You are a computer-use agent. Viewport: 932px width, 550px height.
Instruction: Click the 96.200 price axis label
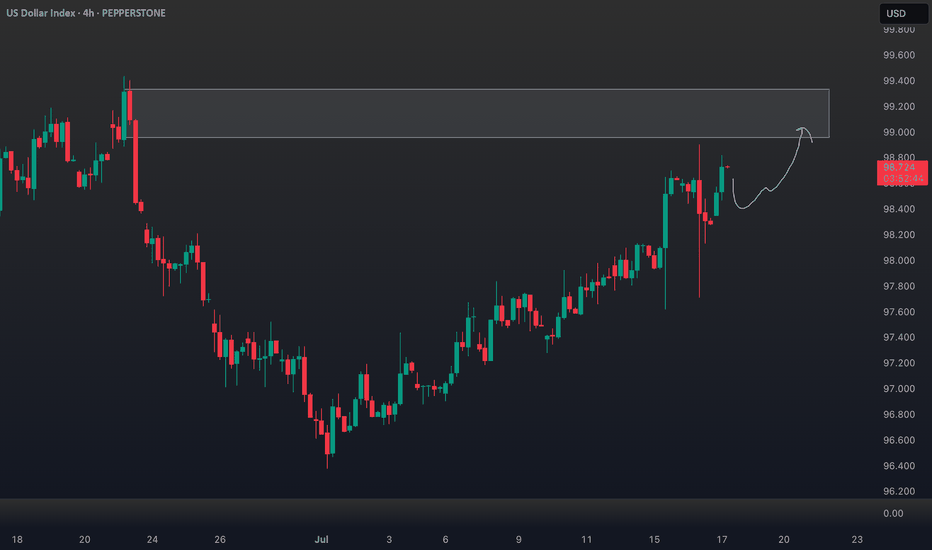click(899, 491)
